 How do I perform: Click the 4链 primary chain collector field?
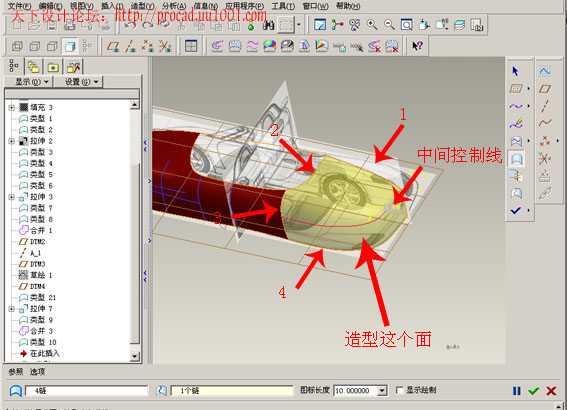pos(86,391)
